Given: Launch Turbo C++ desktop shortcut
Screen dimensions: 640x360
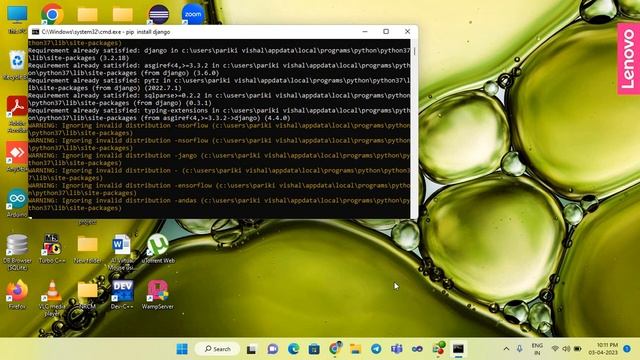Looking at the screenshot, I should point(52,249).
